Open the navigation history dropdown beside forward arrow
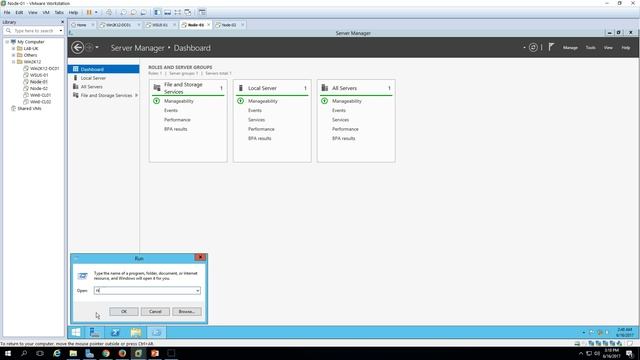Viewport: 640px width, 360px height. 97,48
